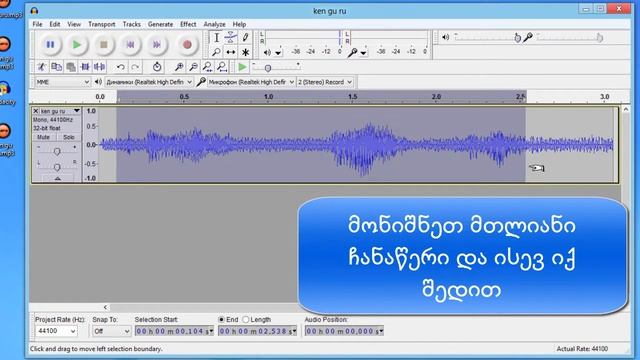This screenshot has height=360, width=640.
Task: Open the Project Rate 44100 dropdown
Action: coord(56,331)
